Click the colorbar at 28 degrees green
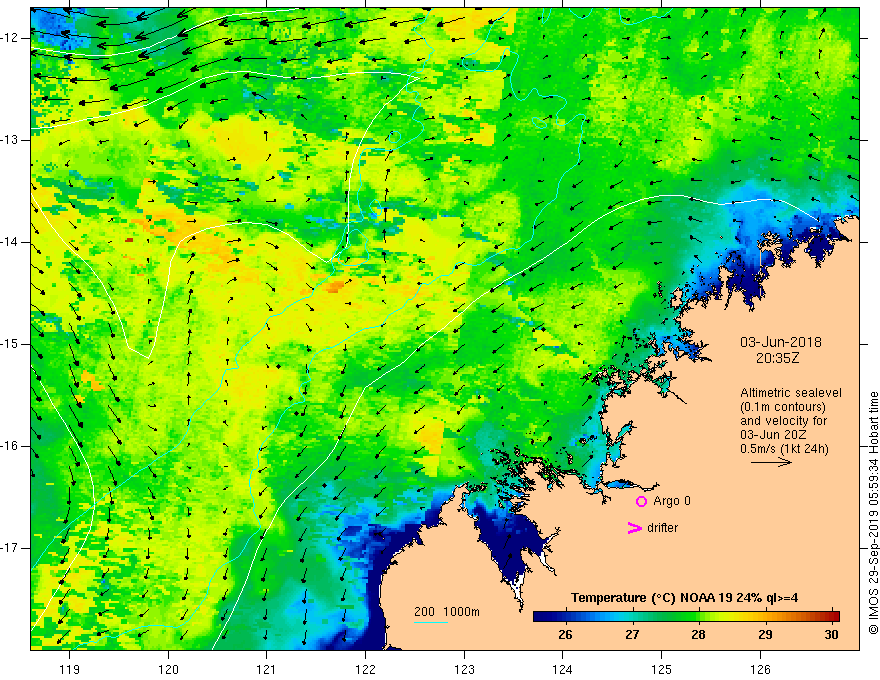 tap(698, 616)
